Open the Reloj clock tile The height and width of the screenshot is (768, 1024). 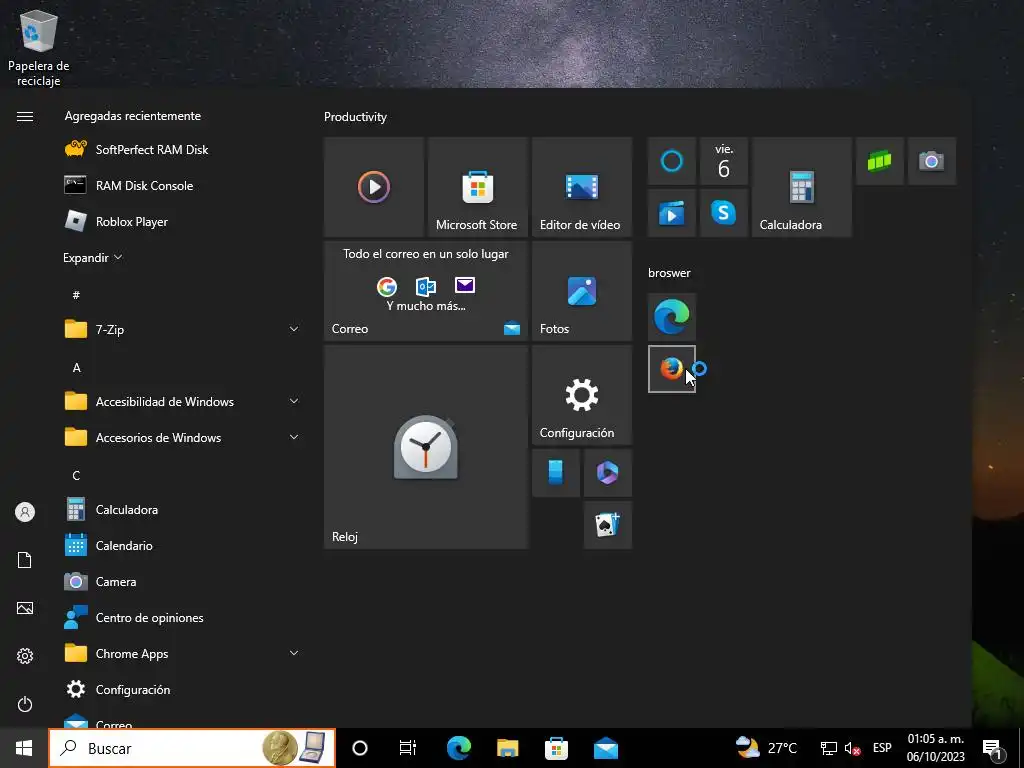426,447
